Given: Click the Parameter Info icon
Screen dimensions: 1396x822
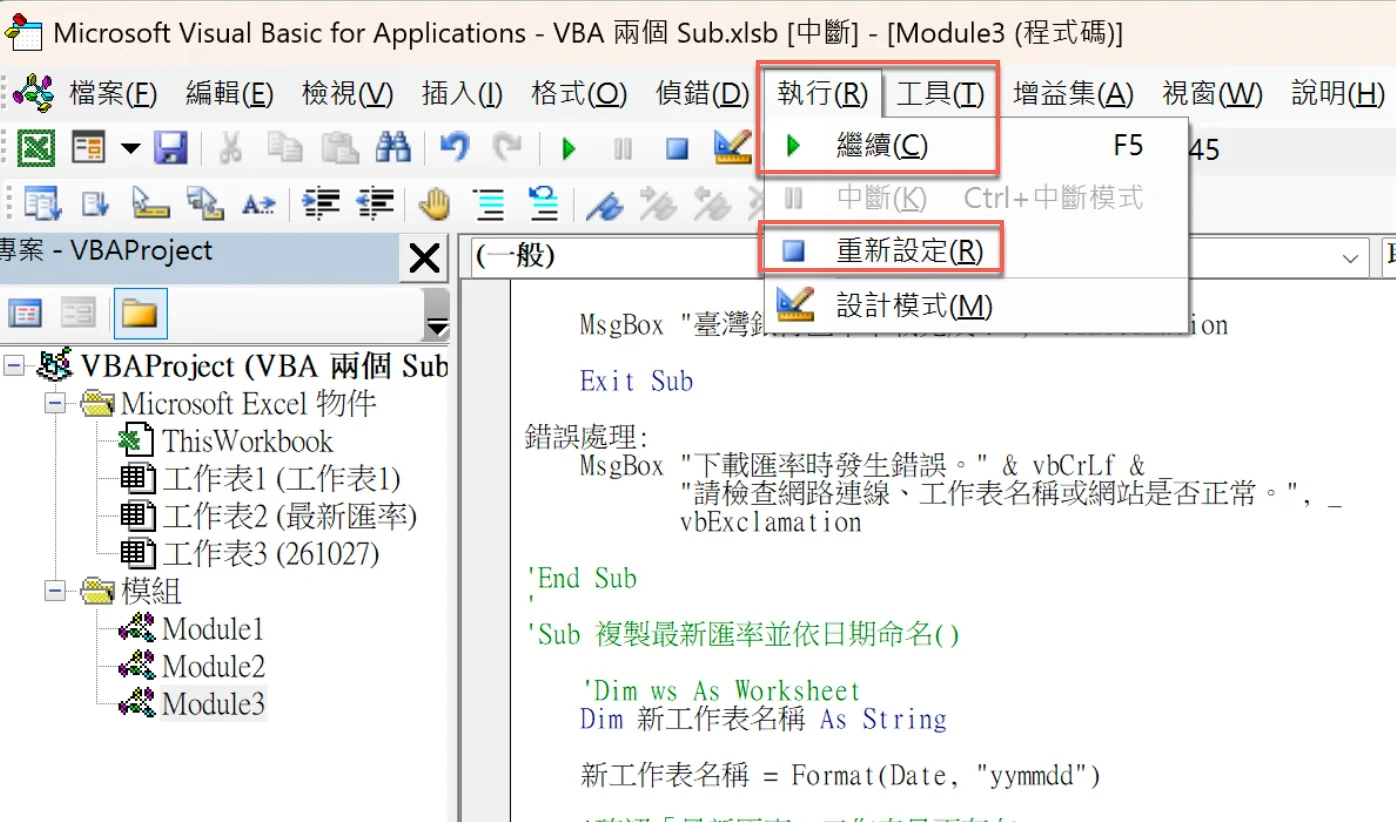Looking at the screenshot, I should (x=205, y=204).
